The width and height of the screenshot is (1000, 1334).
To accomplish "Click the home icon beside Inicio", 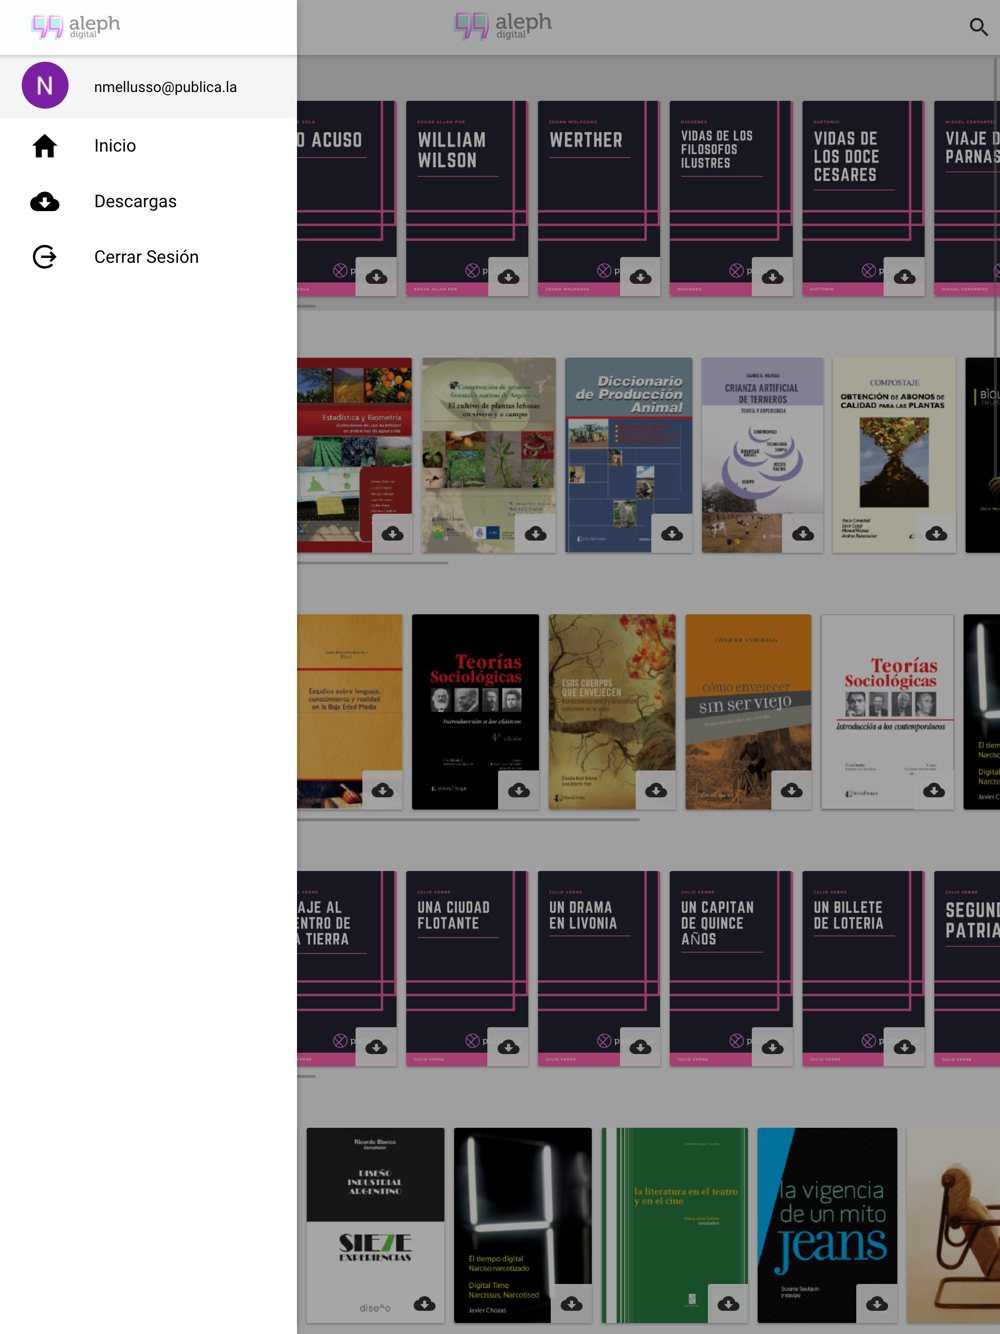I will tap(44, 146).
